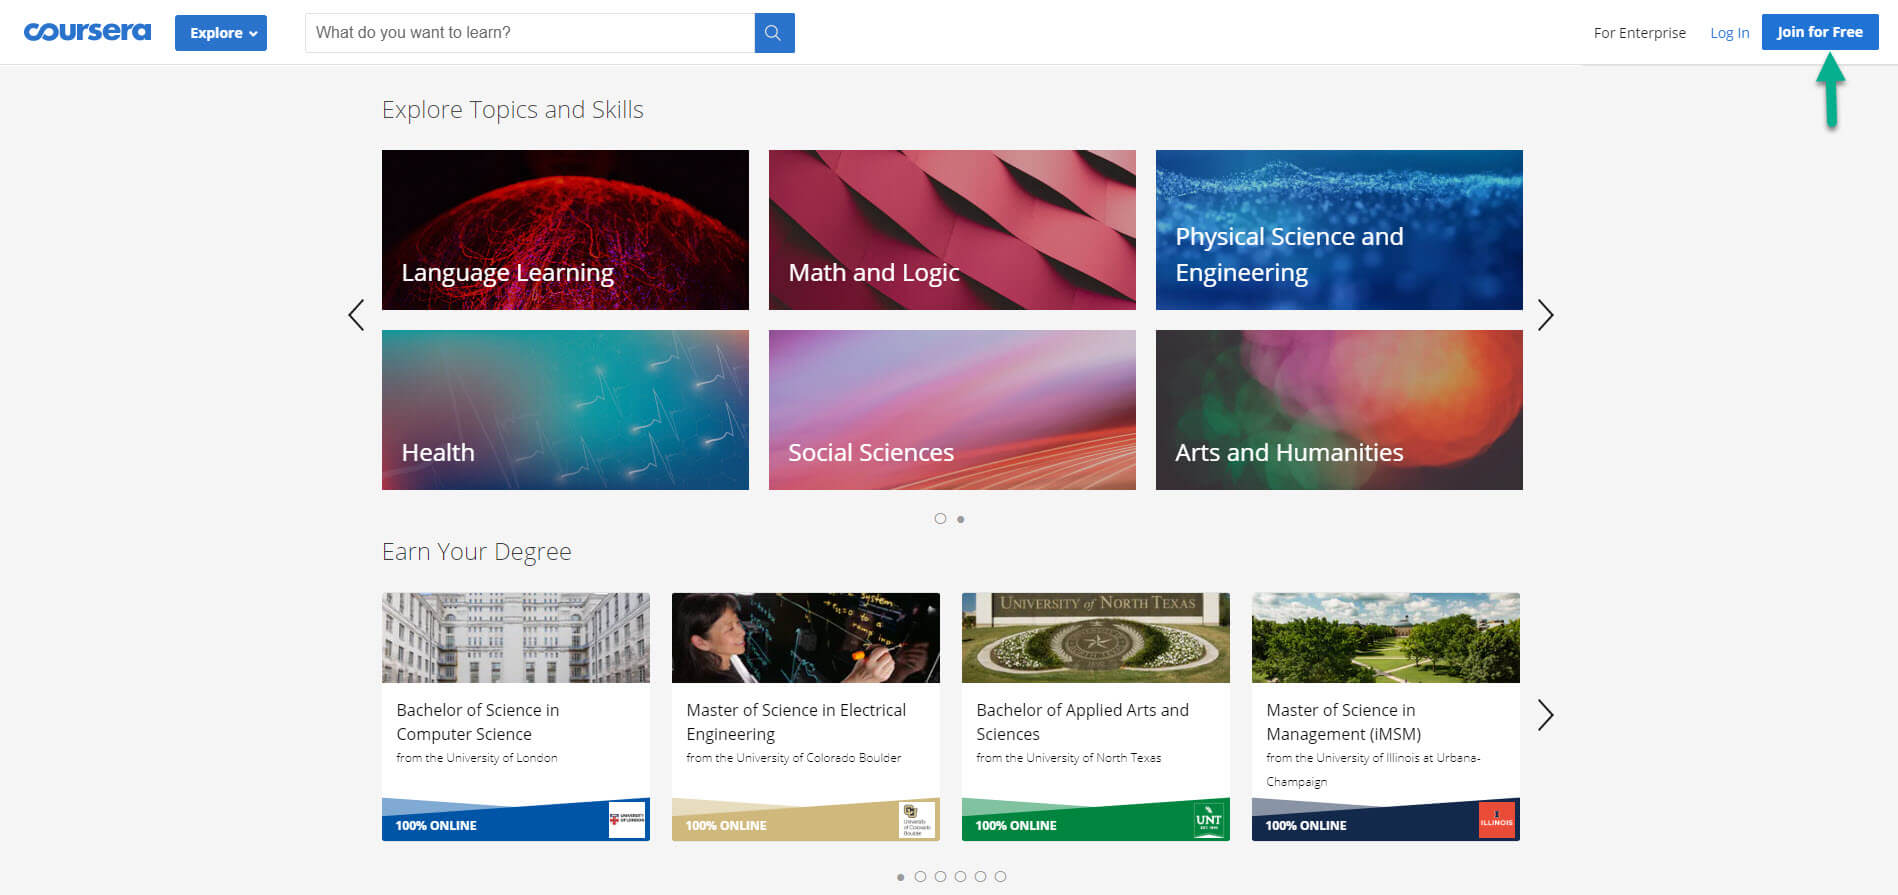The height and width of the screenshot is (895, 1898).
Task: Select sixth degrees carousel page dot
Action: click(x=1000, y=877)
